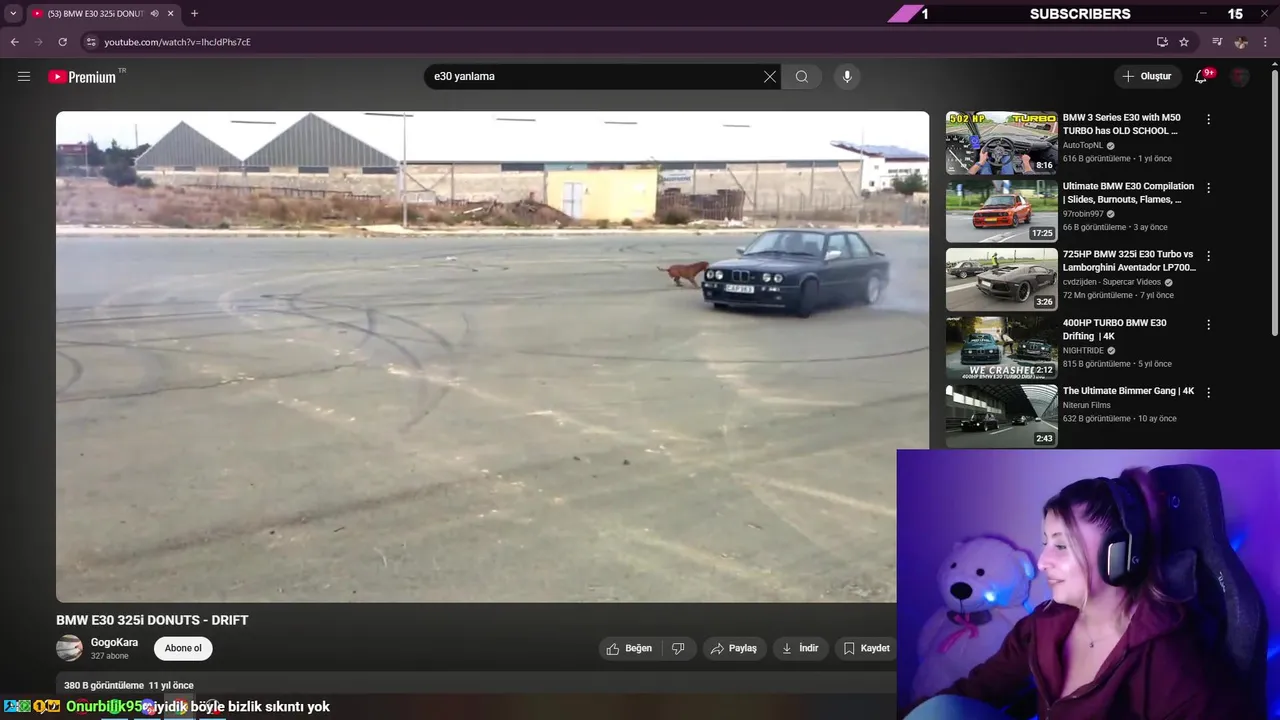Open title 'BMW 3 Series E30 with M50 TURBO'
Screen dimensions: 1280x720
[1121, 124]
